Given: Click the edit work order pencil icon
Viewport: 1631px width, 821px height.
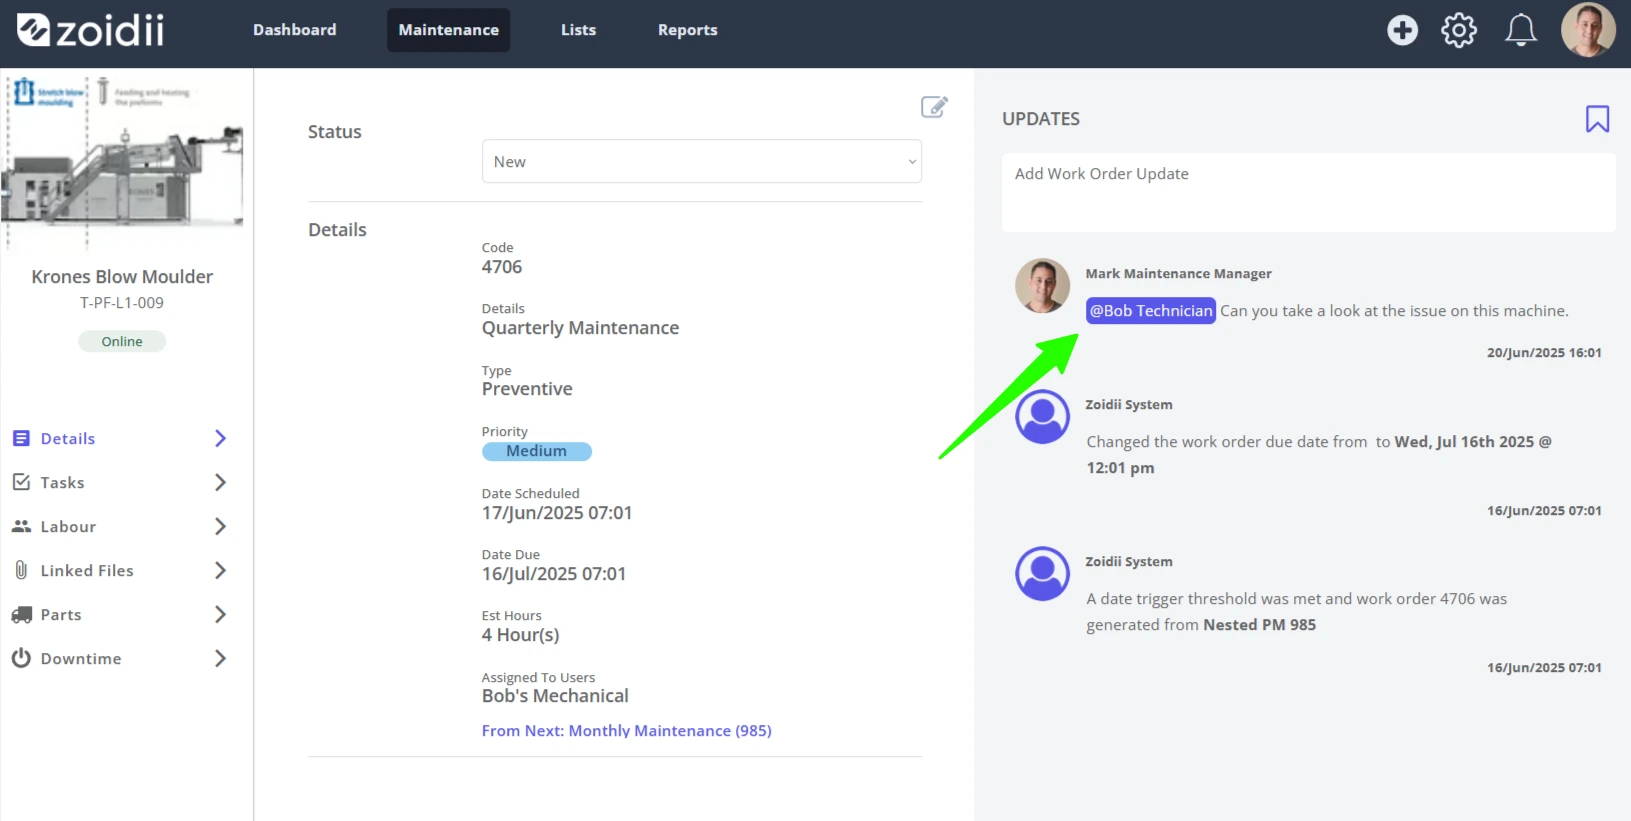Looking at the screenshot, I should (x=934, y=107).
